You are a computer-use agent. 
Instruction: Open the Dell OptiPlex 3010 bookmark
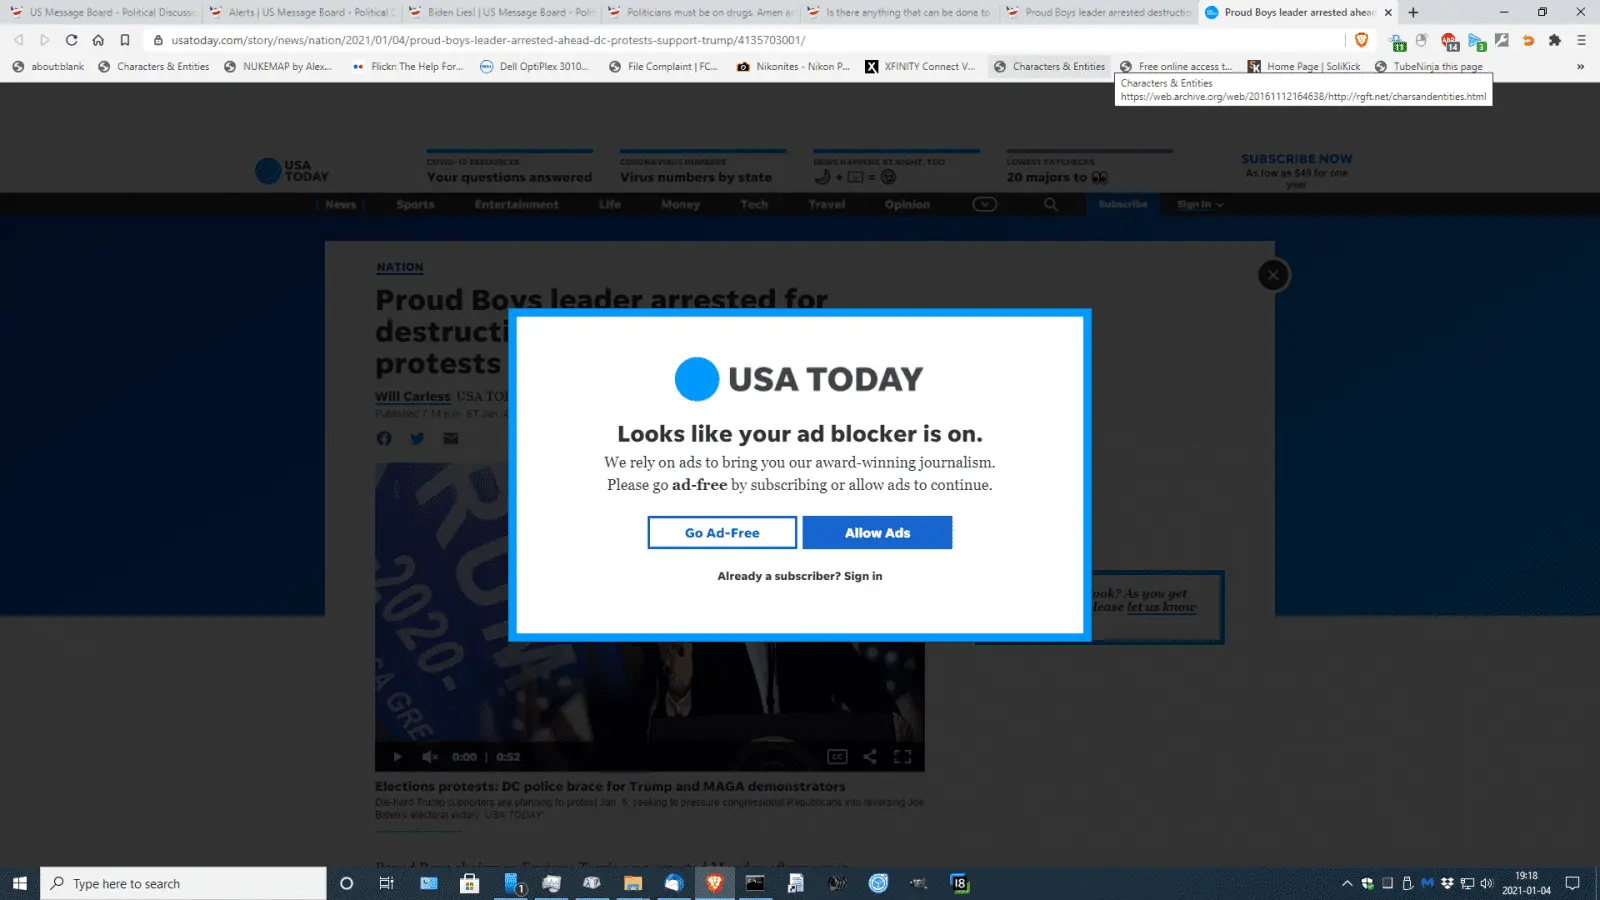tap(535, 66)
